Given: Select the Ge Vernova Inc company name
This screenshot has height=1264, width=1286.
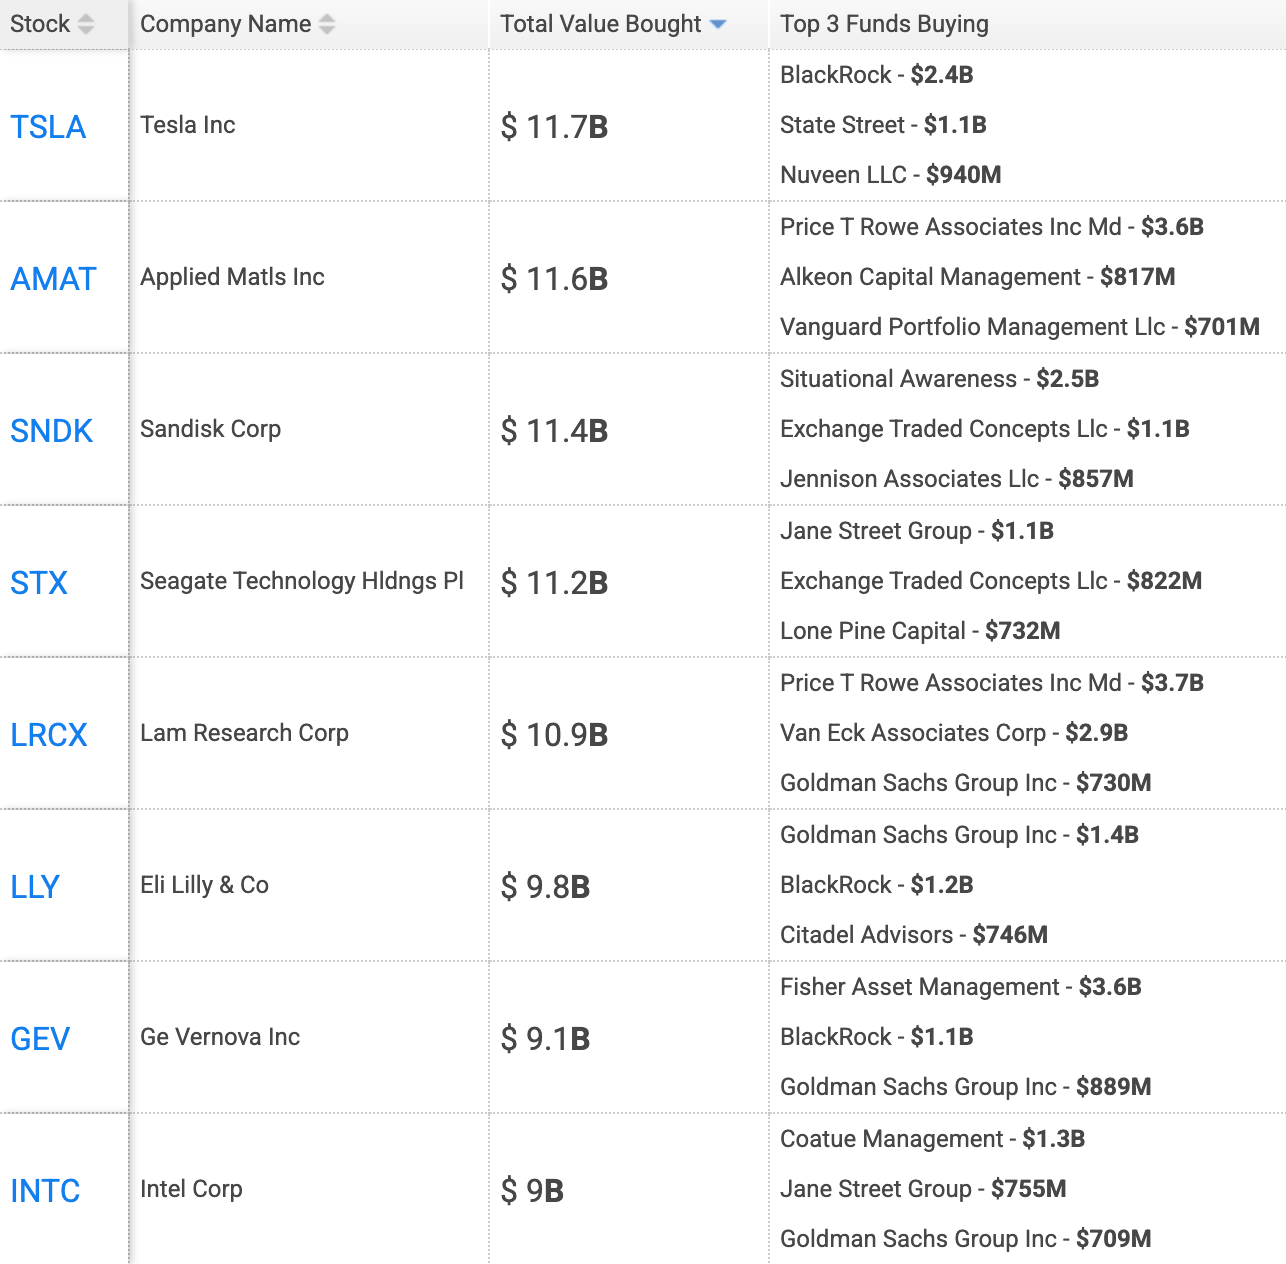Looking at the screenshot, I should point(220,1037).
